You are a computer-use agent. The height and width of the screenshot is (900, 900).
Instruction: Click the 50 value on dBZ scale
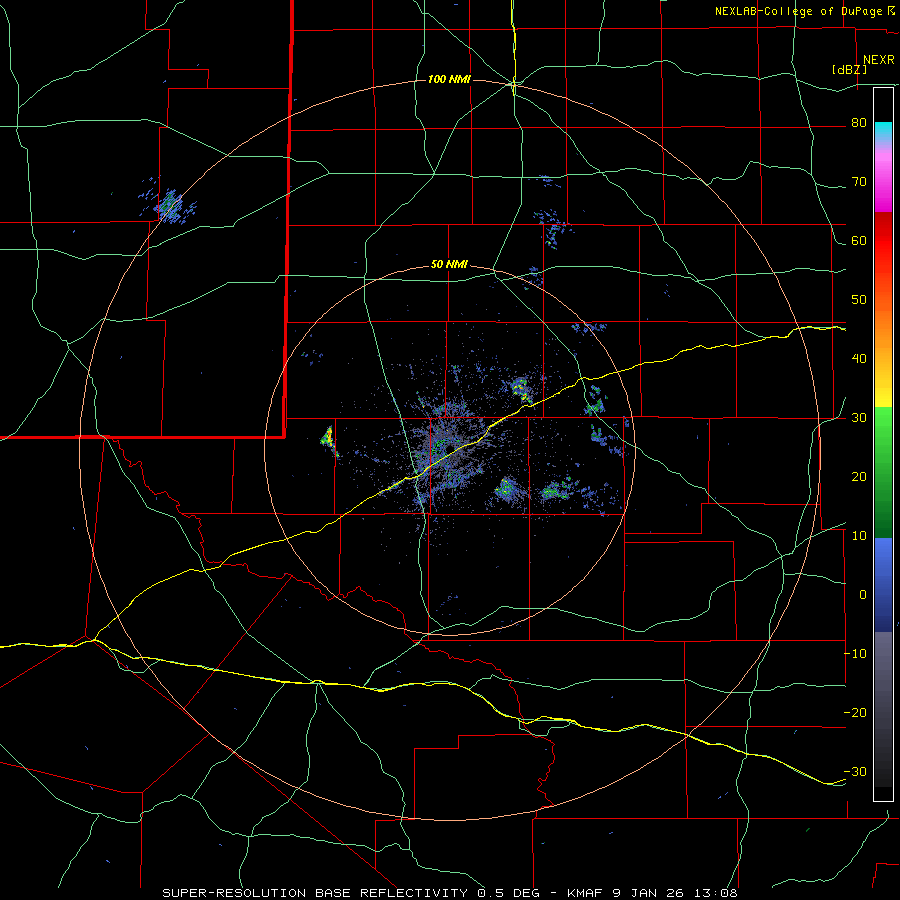coord(859,300)
